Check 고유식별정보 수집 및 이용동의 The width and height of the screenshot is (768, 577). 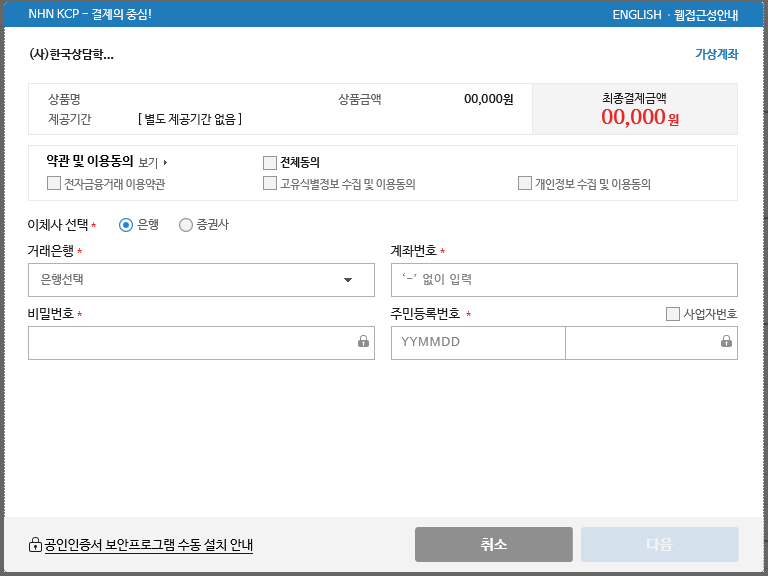[269, 183]
